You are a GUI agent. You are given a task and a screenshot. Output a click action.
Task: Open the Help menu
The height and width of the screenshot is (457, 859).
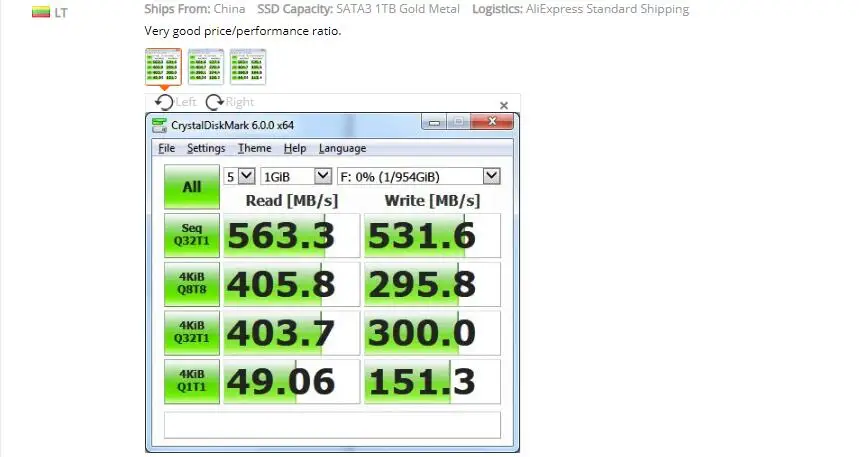point(295,148)
